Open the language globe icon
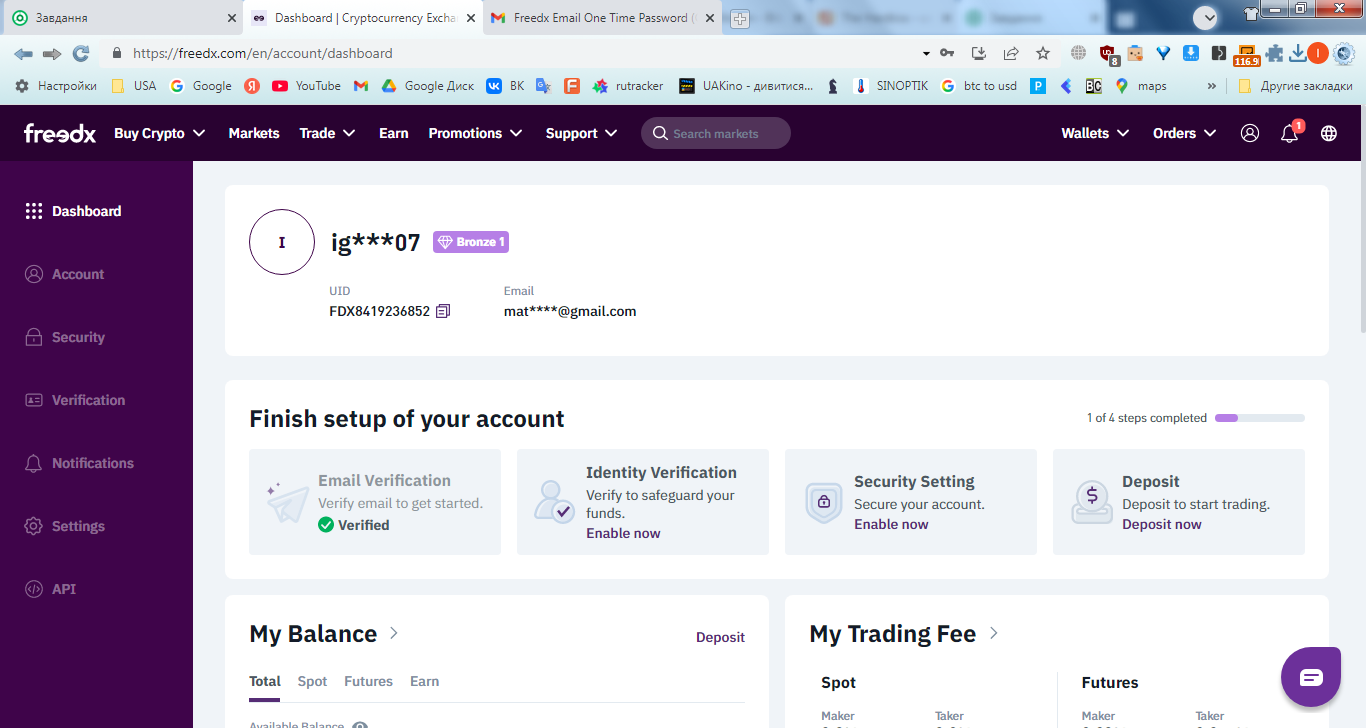The image size is (1366, 728). coord(1329,133)
